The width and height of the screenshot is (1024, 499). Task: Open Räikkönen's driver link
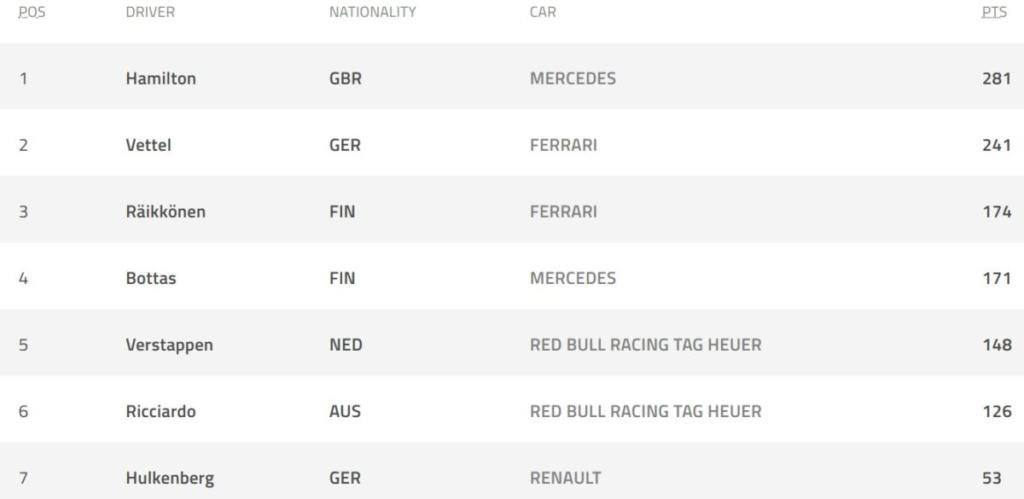coord(166,212)
